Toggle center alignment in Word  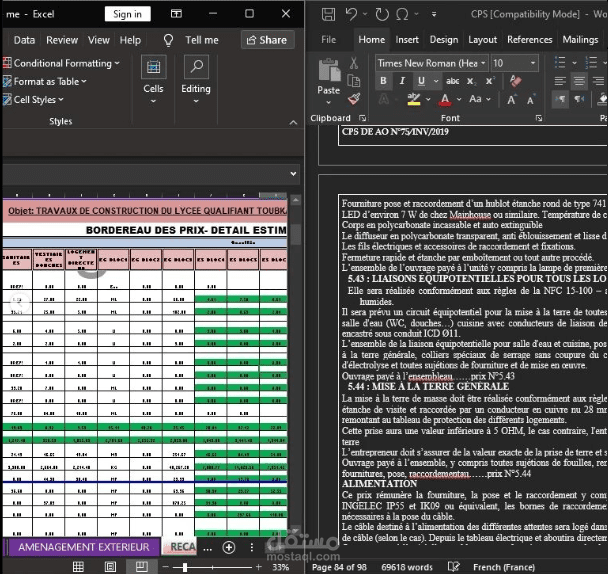[x=579, y=81]
